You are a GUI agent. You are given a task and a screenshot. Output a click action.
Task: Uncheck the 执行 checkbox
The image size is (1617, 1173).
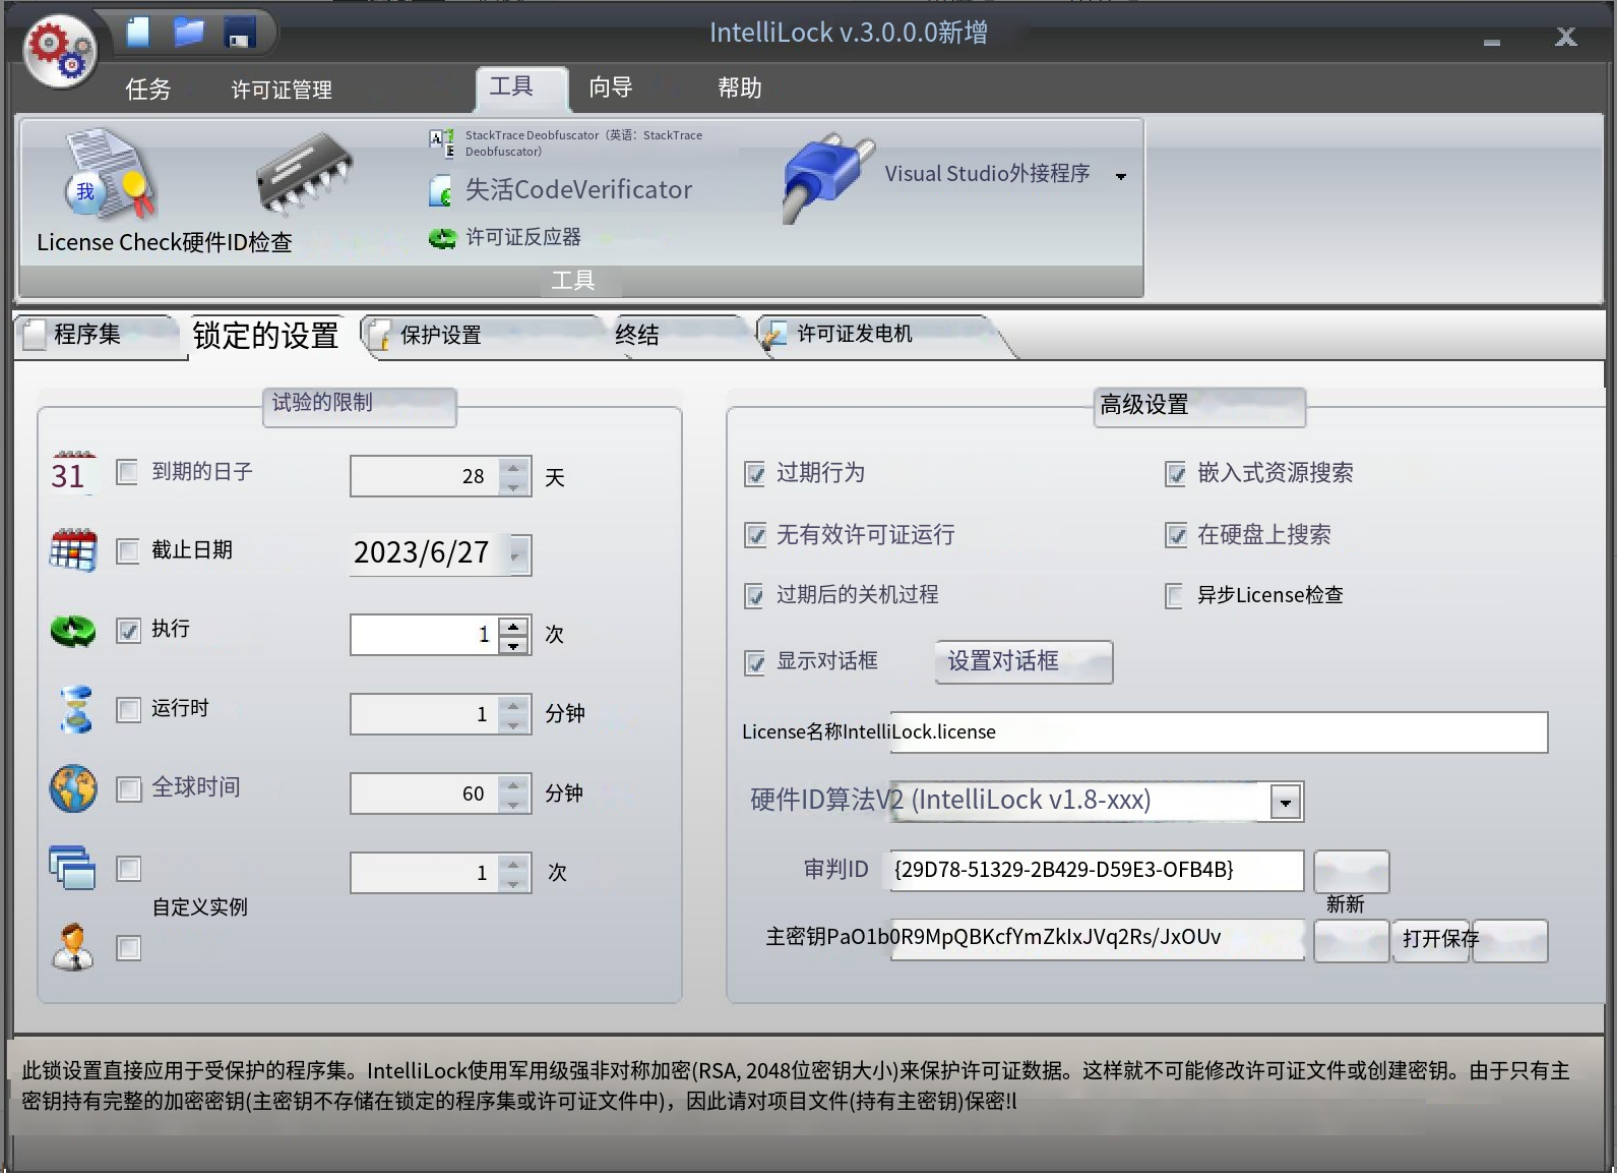click(128, 630)
